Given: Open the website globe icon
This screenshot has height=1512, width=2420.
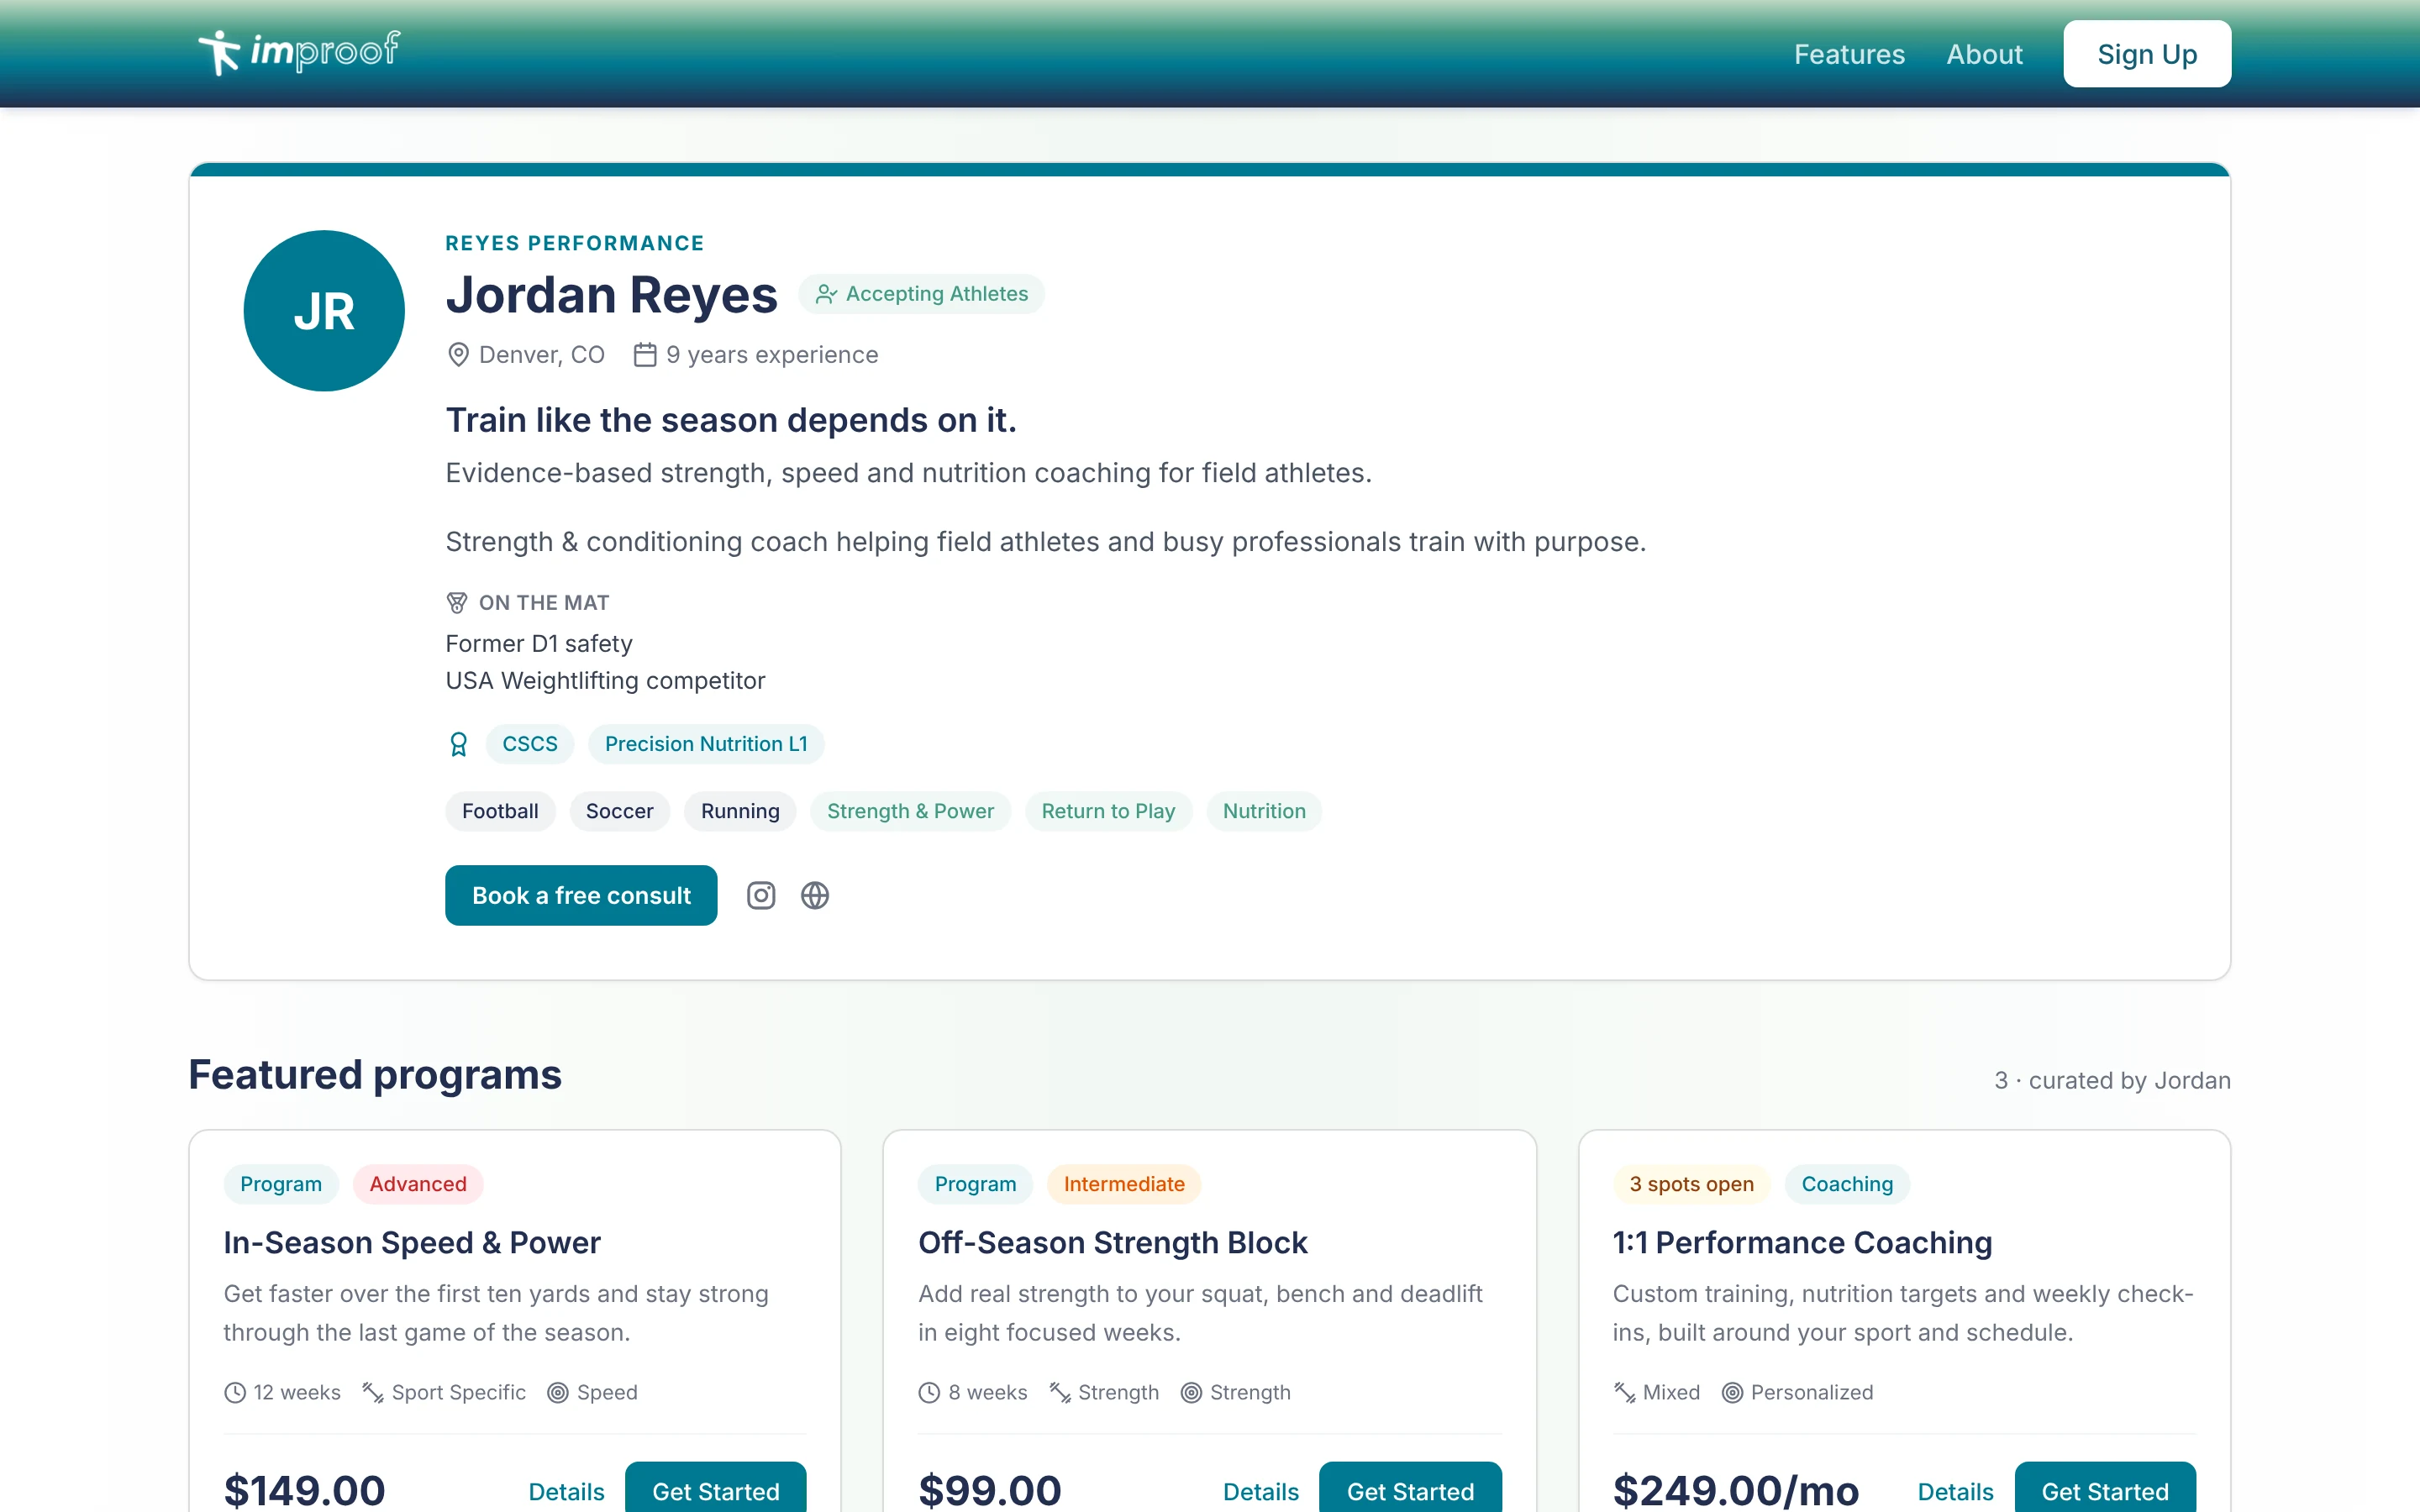Looking at the screenshot, I should (815, 895).
